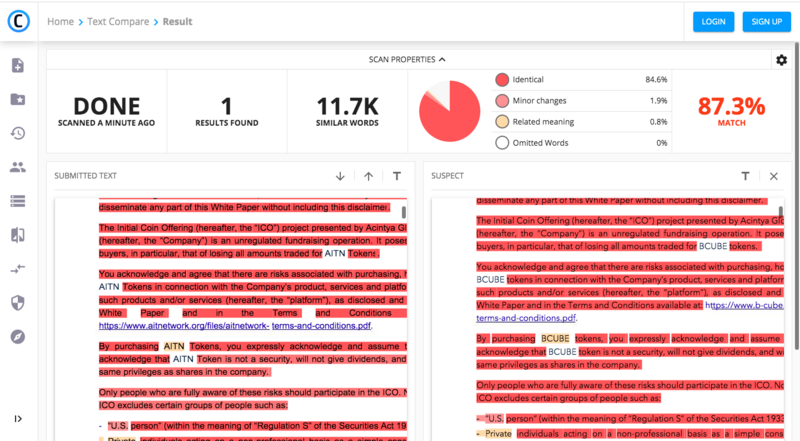
Task: Toggle text view in Submitted Text panel
Action: coord(396,176)
